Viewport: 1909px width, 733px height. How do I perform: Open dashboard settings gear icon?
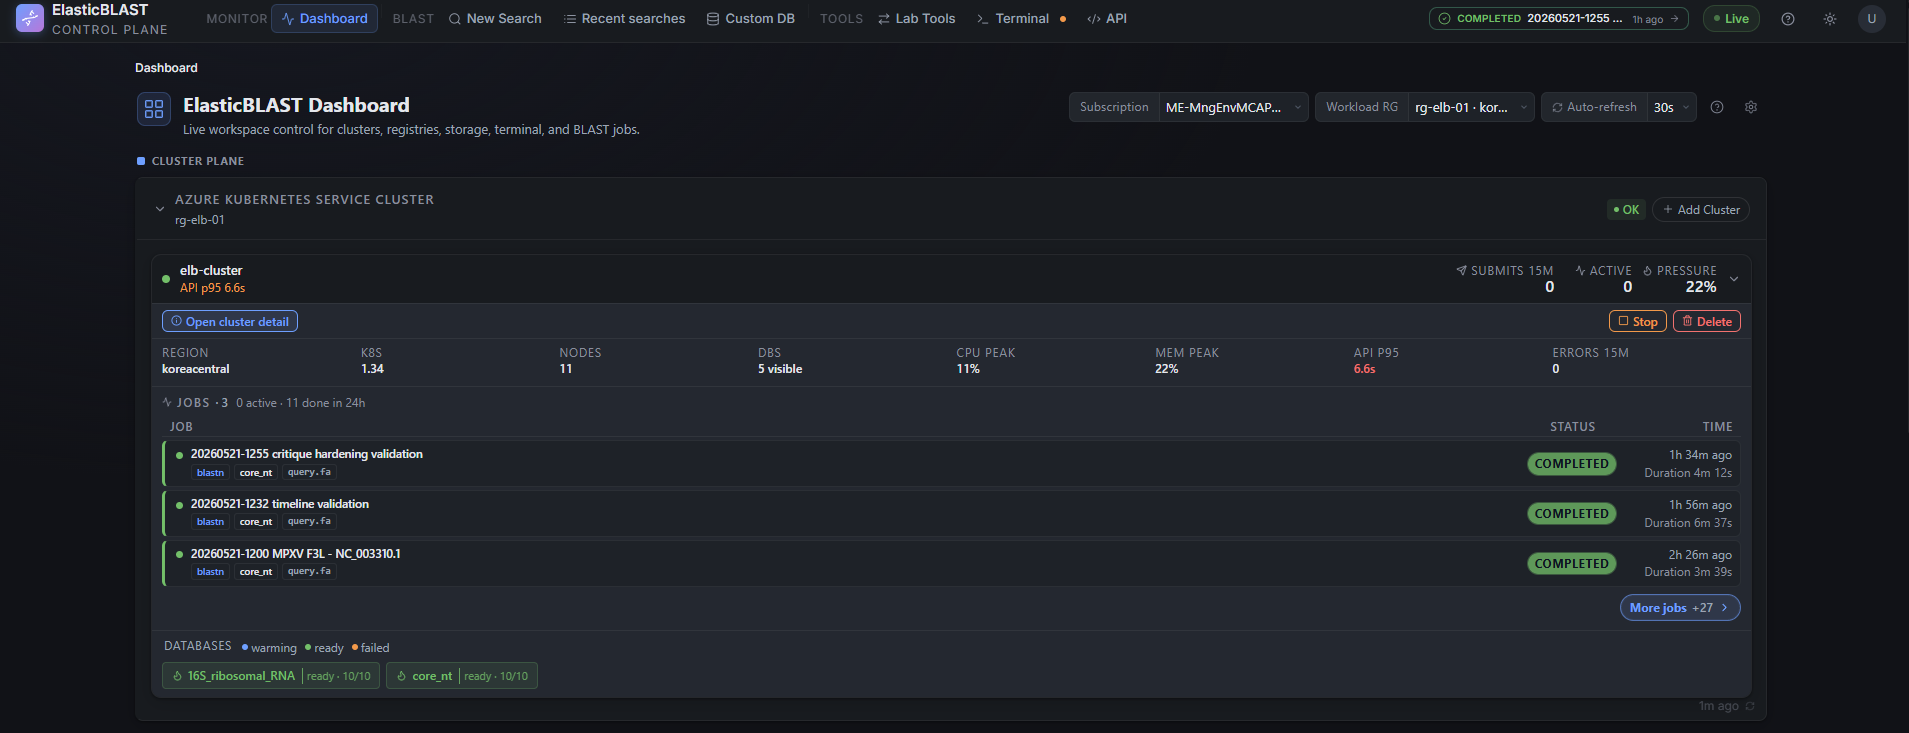pos(1751,107)
